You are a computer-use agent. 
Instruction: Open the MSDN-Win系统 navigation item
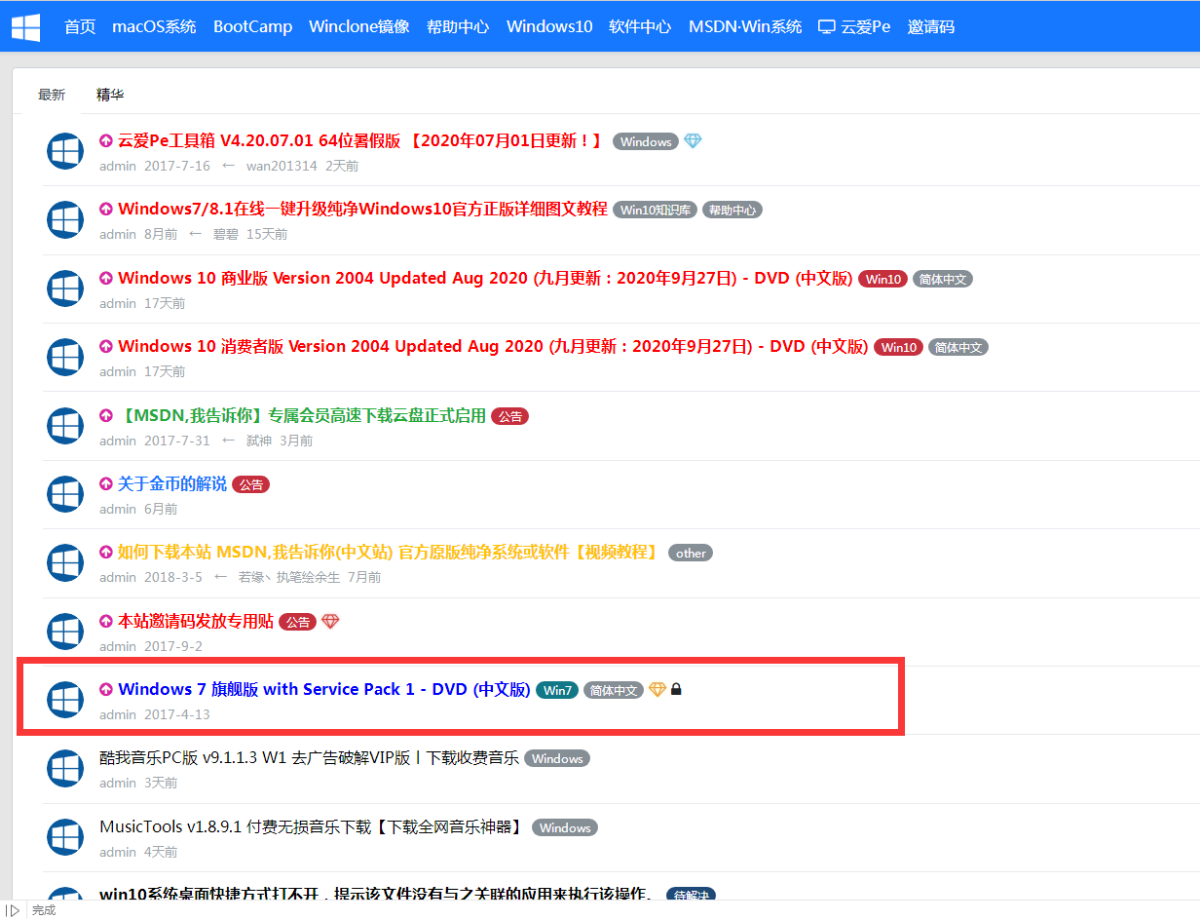click(x=745, y=27)
